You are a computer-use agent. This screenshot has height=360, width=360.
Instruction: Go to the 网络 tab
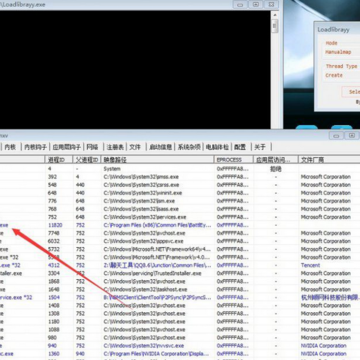(92, 147)
